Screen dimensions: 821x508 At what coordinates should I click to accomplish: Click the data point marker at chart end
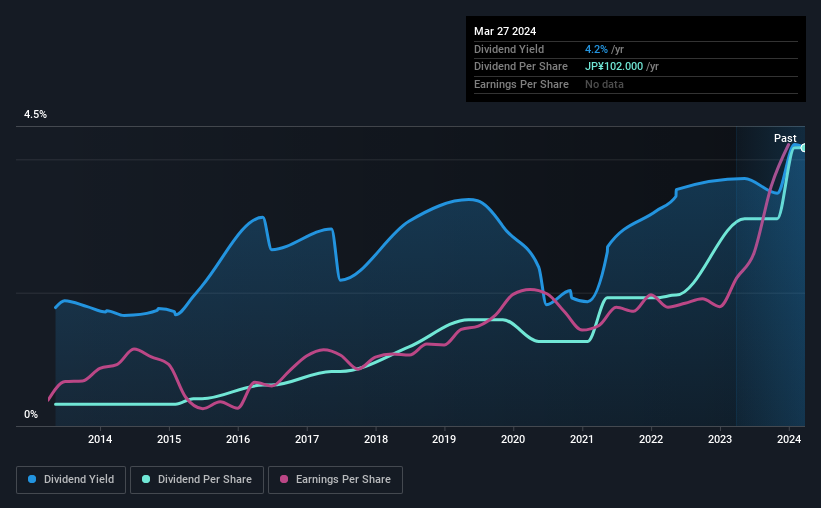[804, 148]
